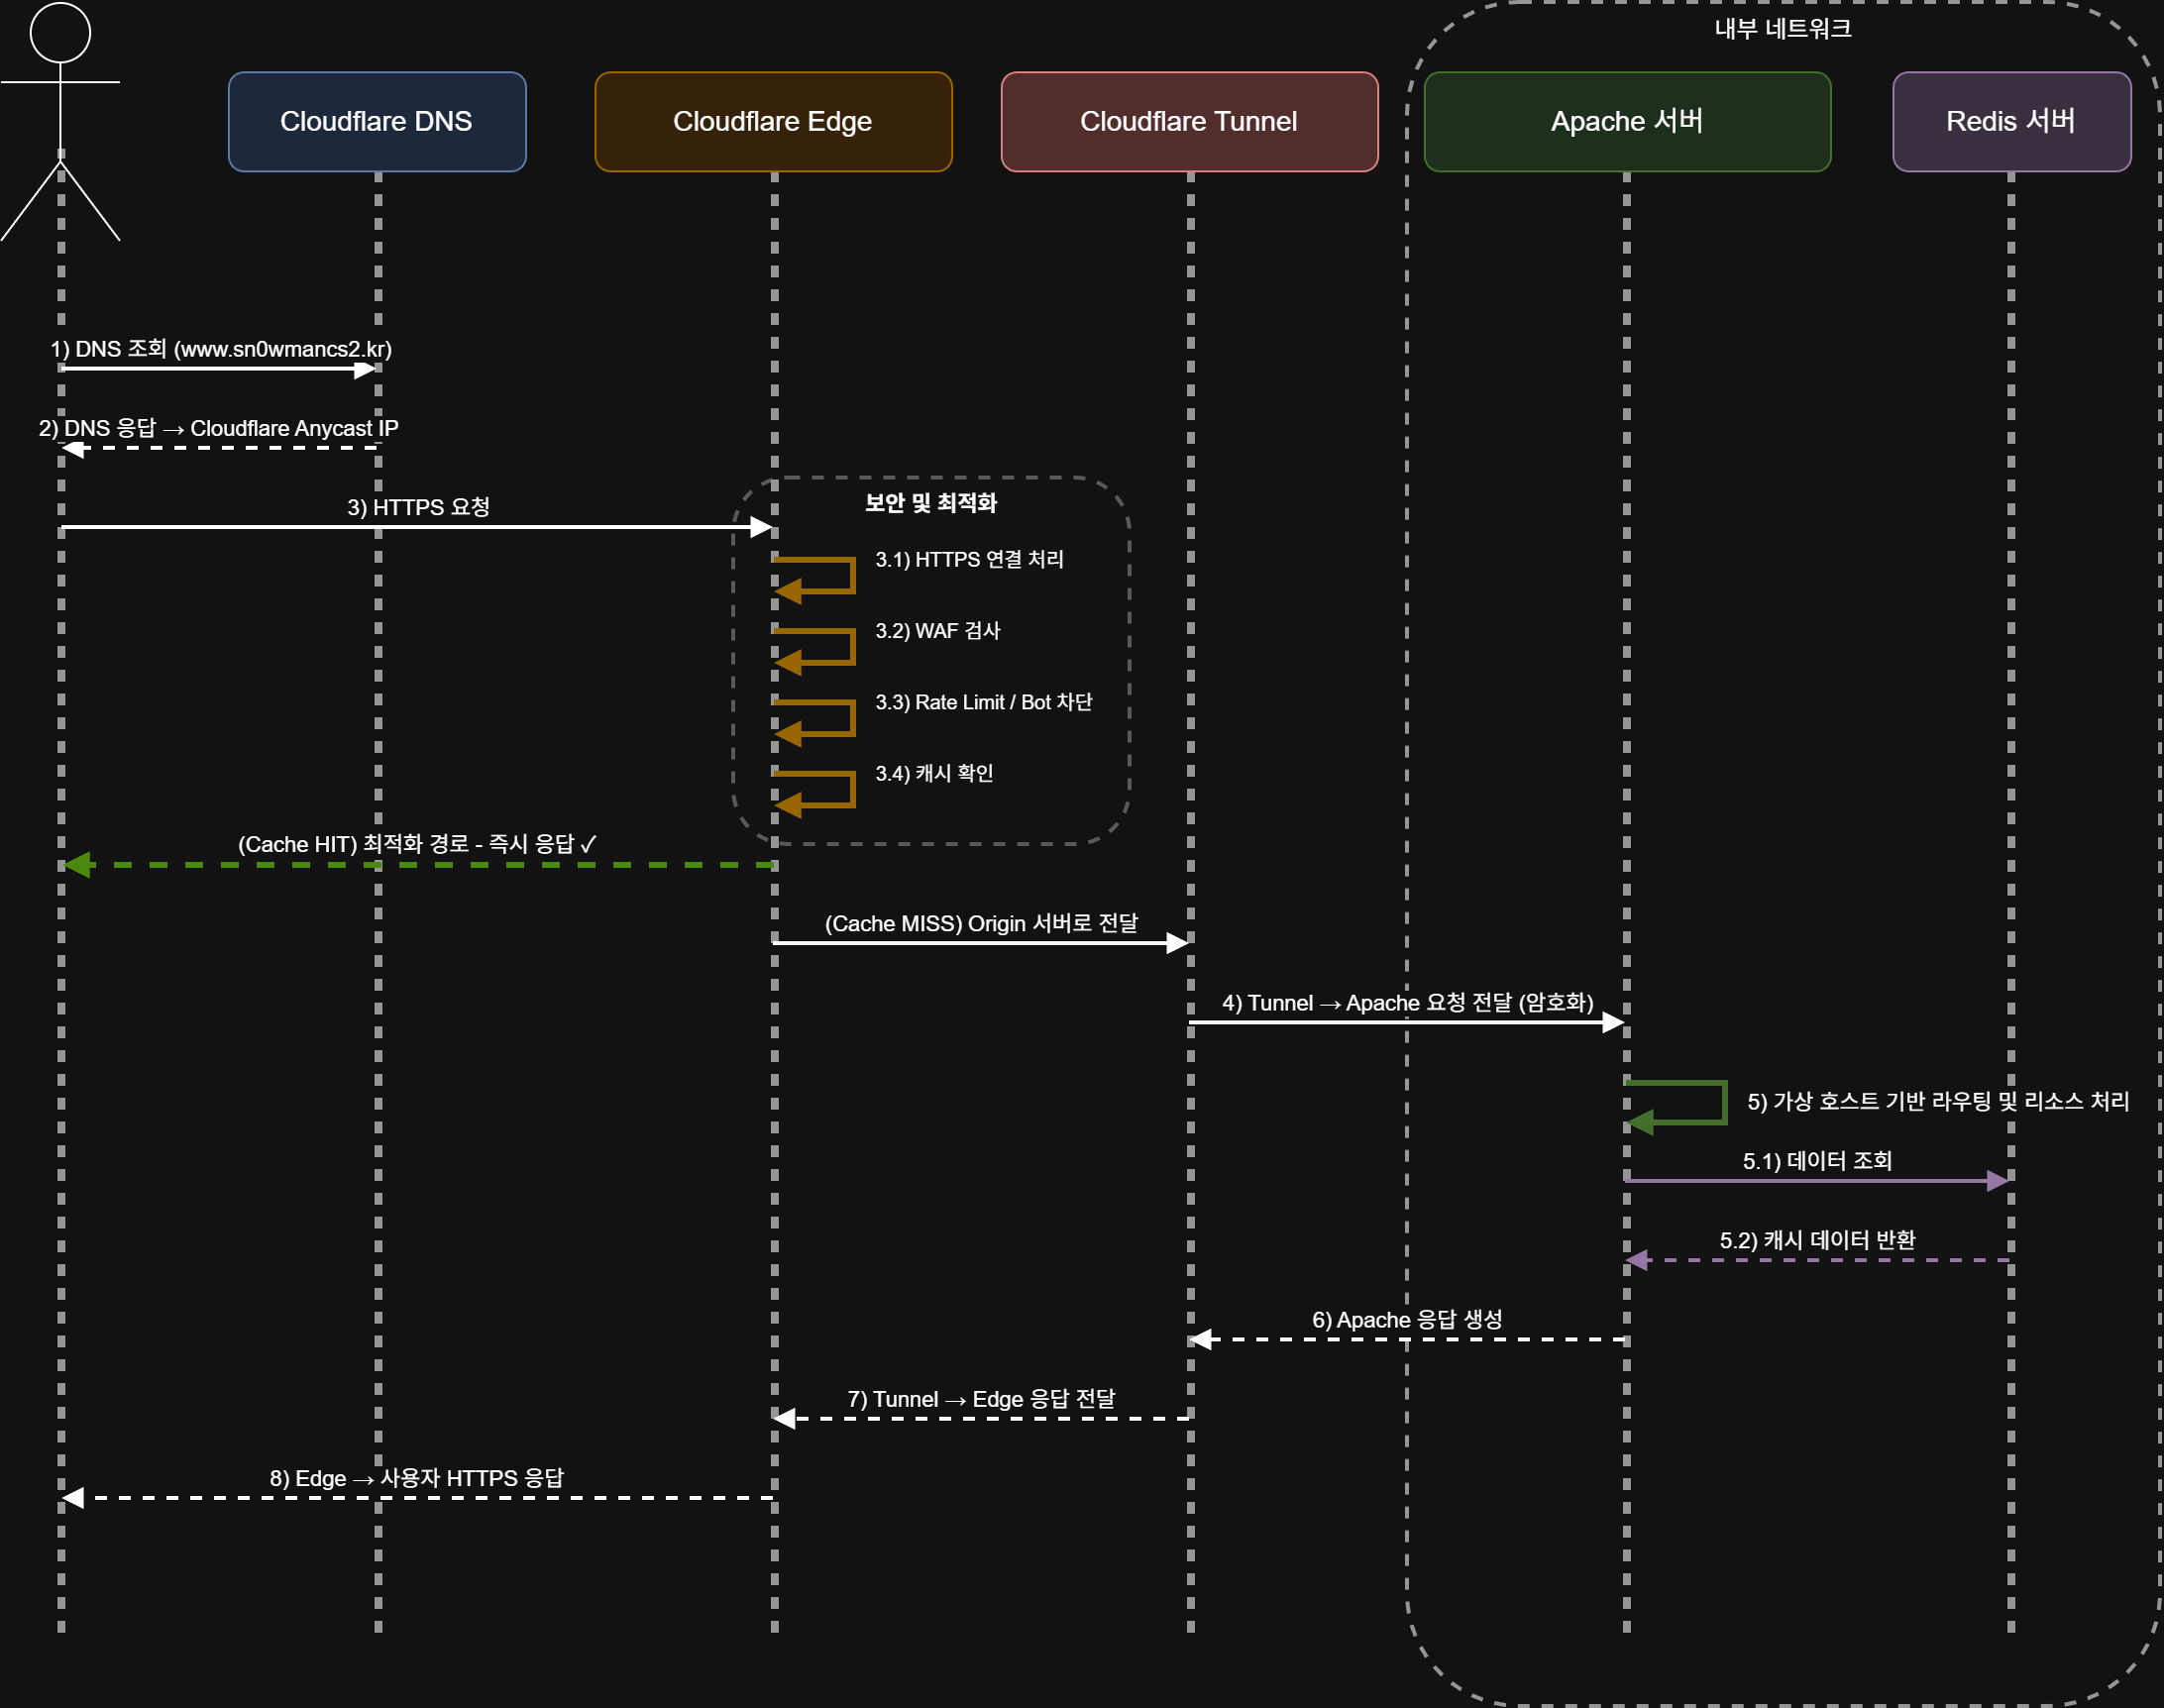Select the Cloudflare DNS participant box
2164x1708 pixels.
pos(377,122)
